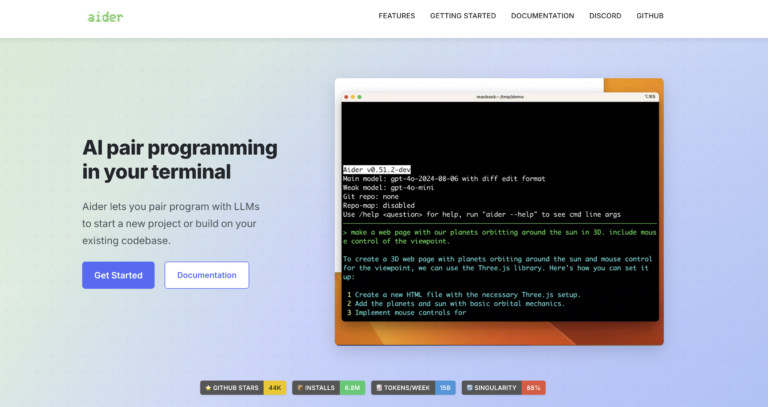The width and height of the screenshot is (768, 407).
Task: Click the aider logo in the header
Action: (x=105, y=17)
